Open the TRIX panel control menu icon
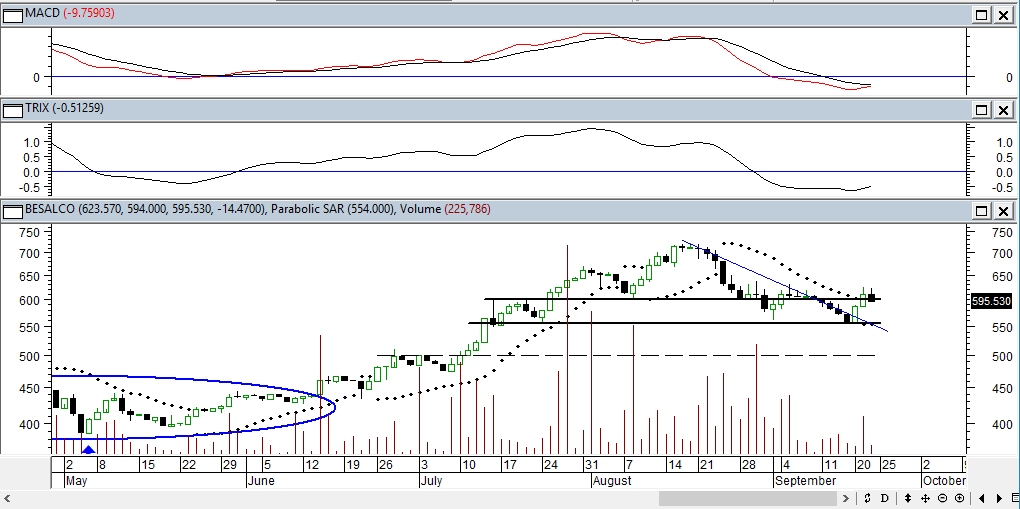This screenshot has height=509, width=1020. (13, 109)
